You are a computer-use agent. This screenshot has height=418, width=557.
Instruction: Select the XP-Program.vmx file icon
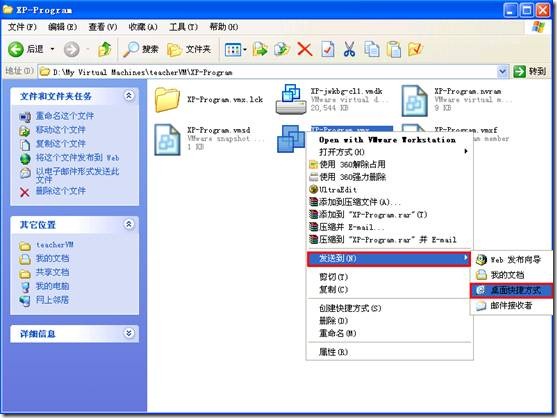(291, 139)
